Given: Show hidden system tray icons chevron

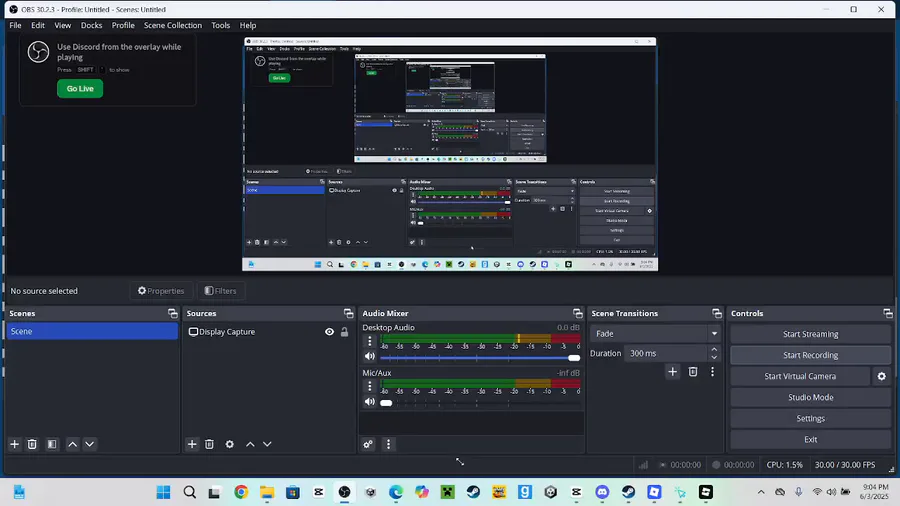Looking at the screenshot, I should pyautogui.click(x=761, y=492).
